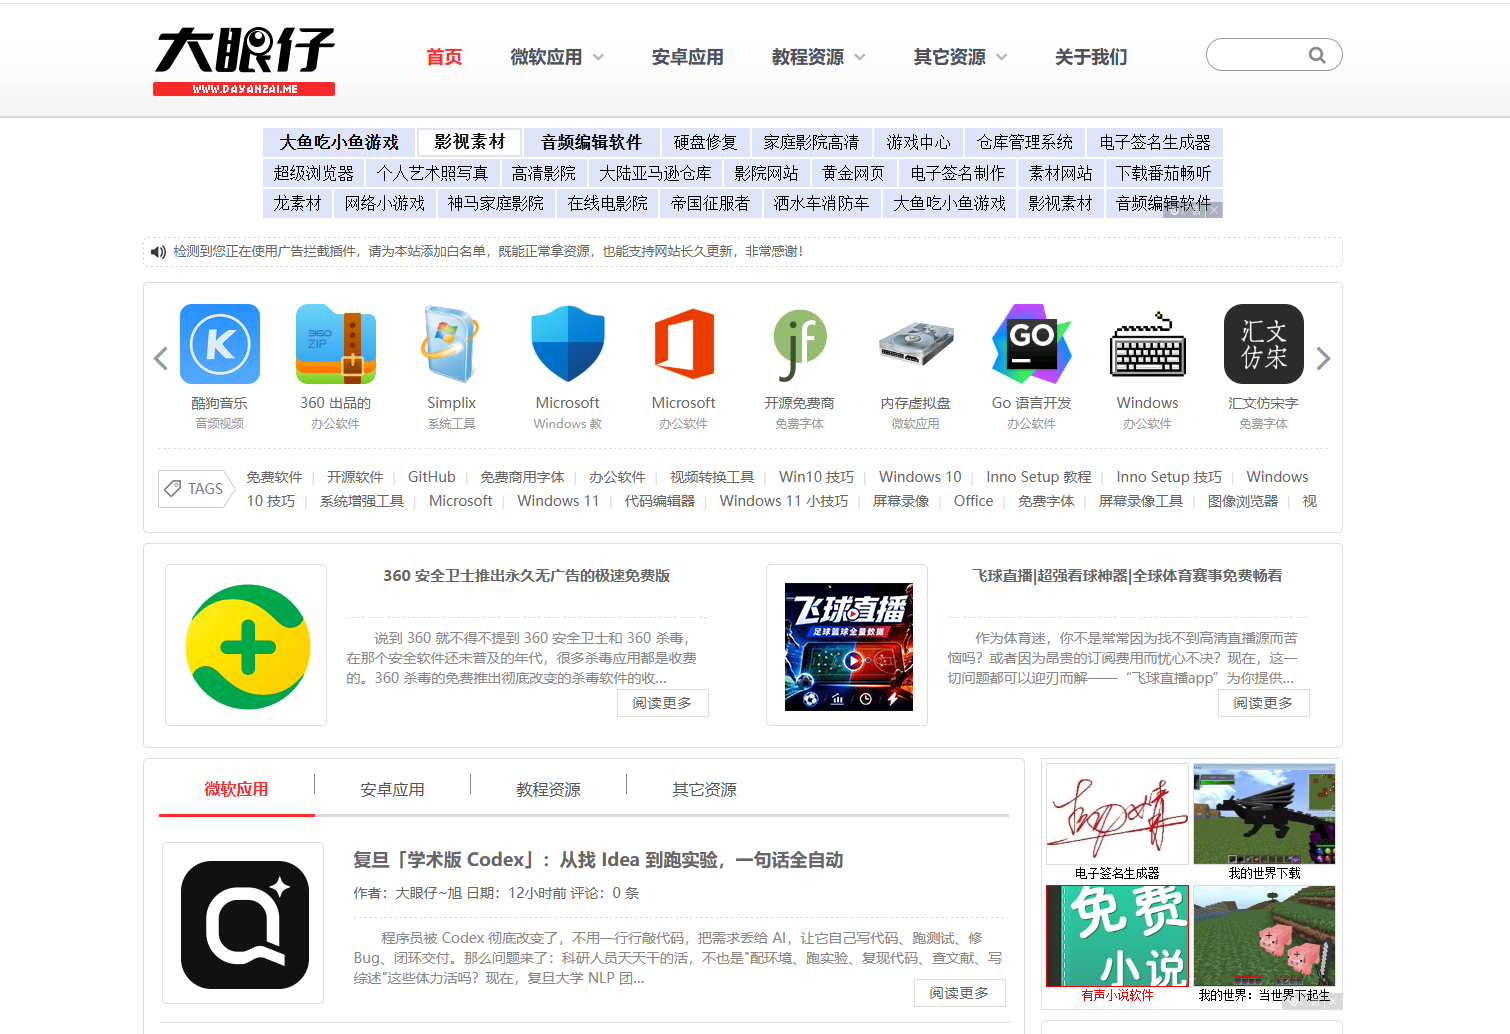Click the Windows 11 小技巧 tag
This screenshot has width=1510, height=1034.
click(783, 501)
